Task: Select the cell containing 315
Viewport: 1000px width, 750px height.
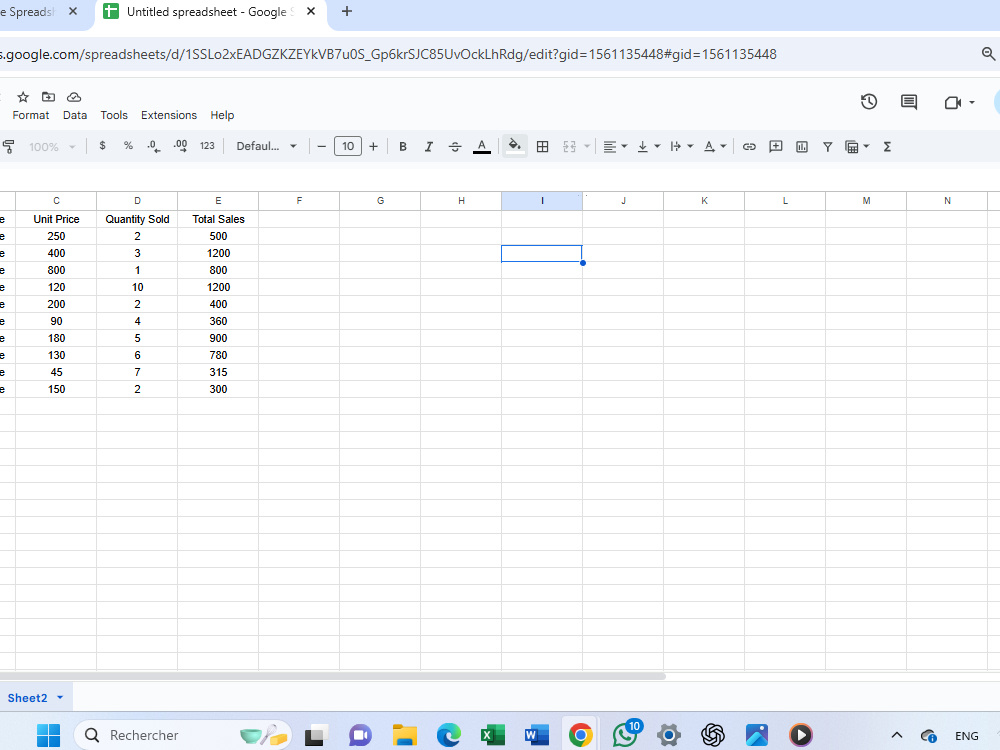Action: pyautogui.click(x=218, y=372)
